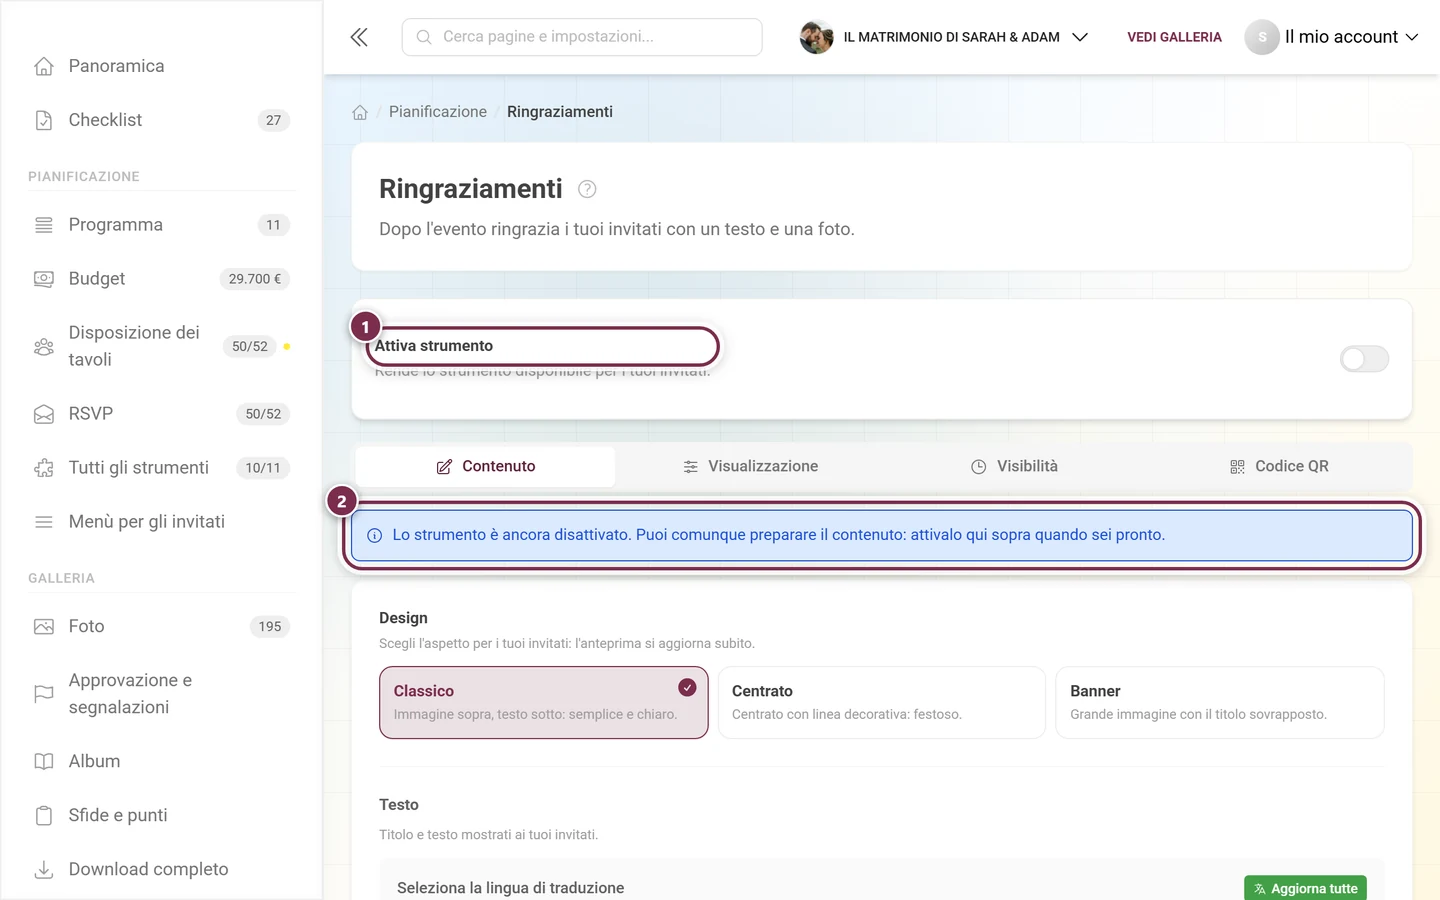Switch to the Visibilità tab

point(1014,467)
